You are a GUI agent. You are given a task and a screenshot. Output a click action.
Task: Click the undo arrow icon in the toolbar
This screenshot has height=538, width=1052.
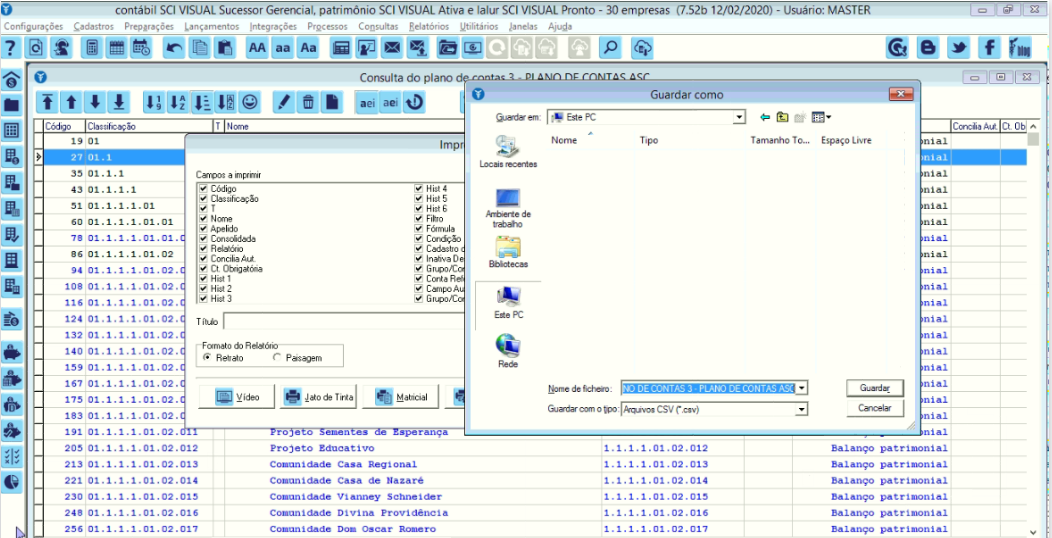(x=174, y=47)
